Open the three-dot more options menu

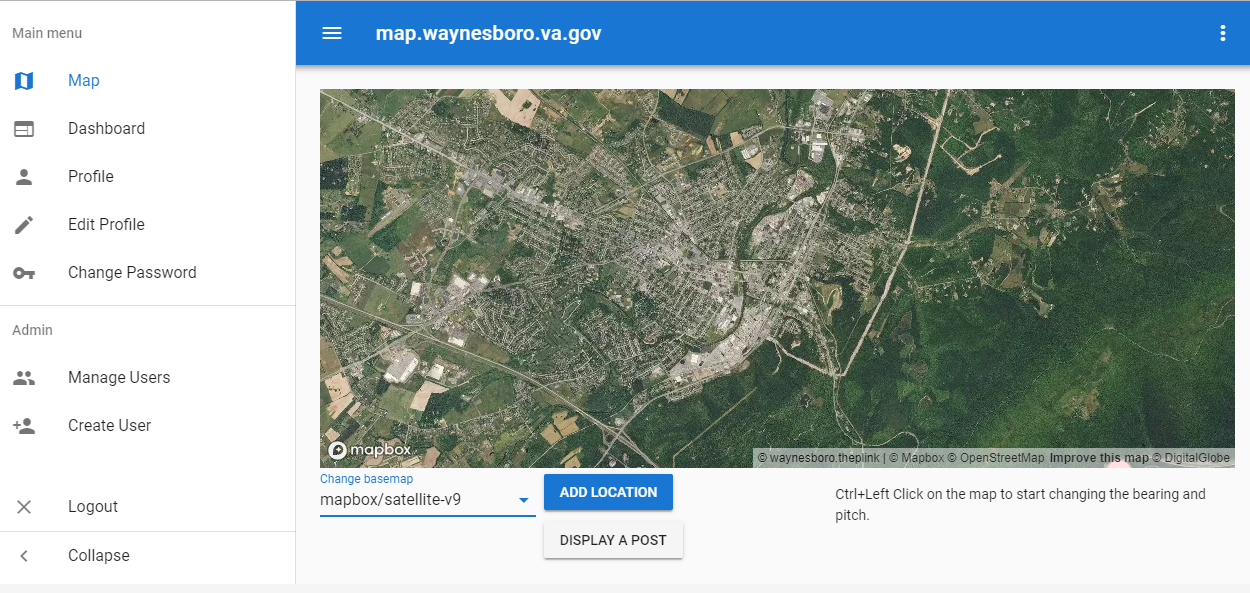[1222, 33]
